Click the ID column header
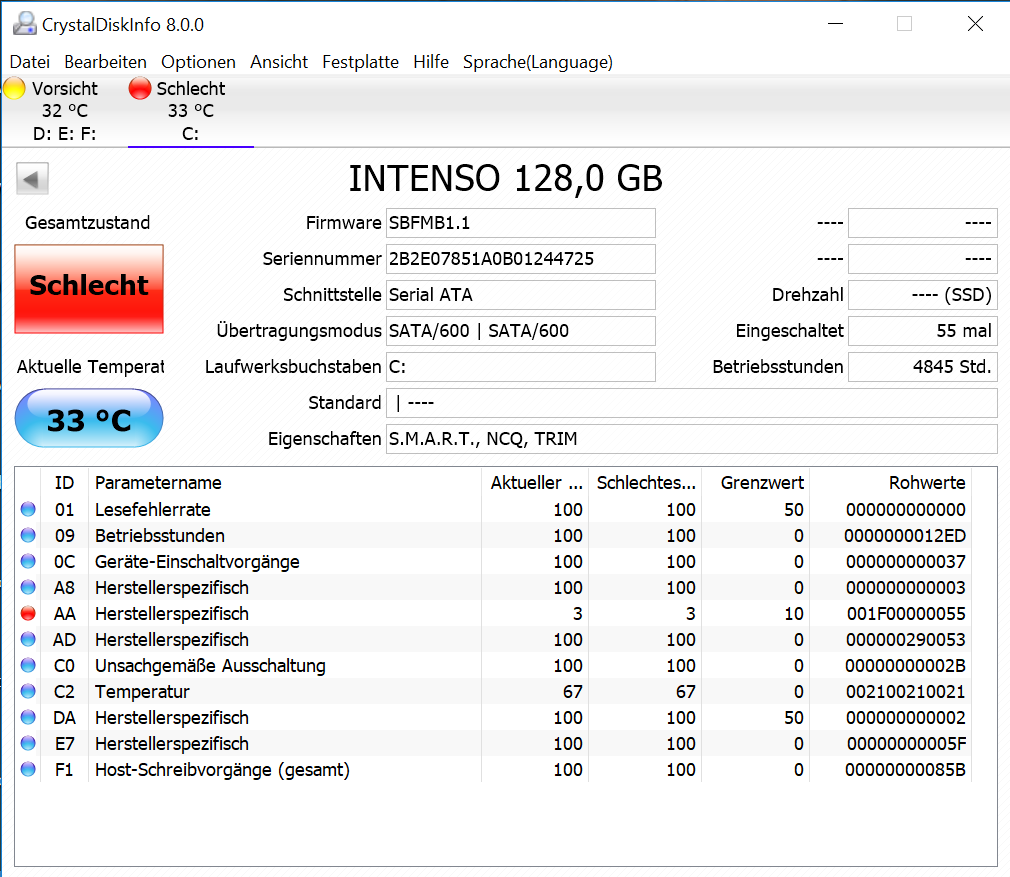Image resolution: width=1010 pixels, height=877 pixels. pyautogui.click(x=64, y=482)
